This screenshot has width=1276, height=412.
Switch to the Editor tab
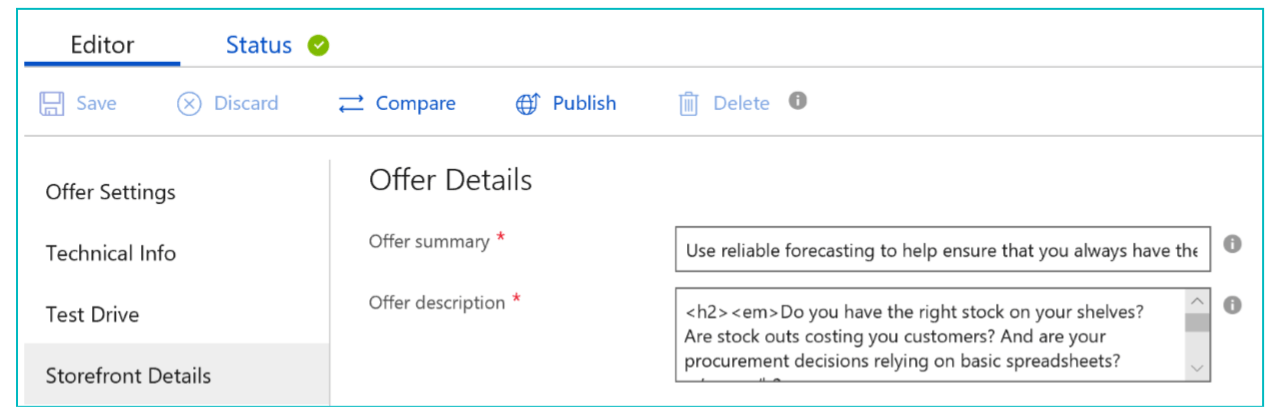(x=102, y=45)
